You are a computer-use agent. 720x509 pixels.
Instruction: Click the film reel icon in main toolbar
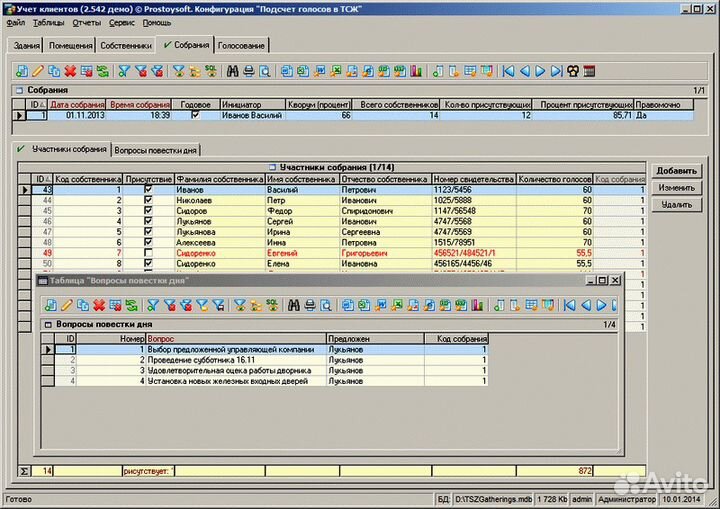pyautogui.click(x=573, y=71)
